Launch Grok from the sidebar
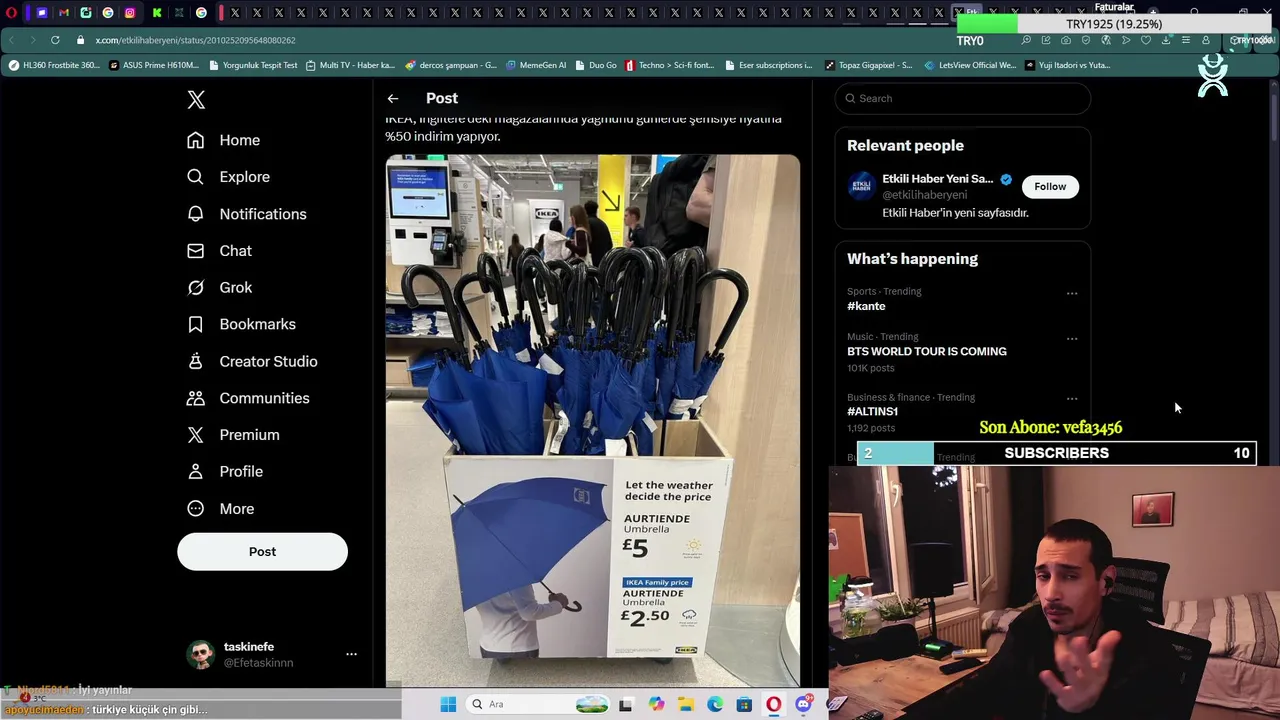The height and width of the screenshot is (720, 1280). pos(219,288)
